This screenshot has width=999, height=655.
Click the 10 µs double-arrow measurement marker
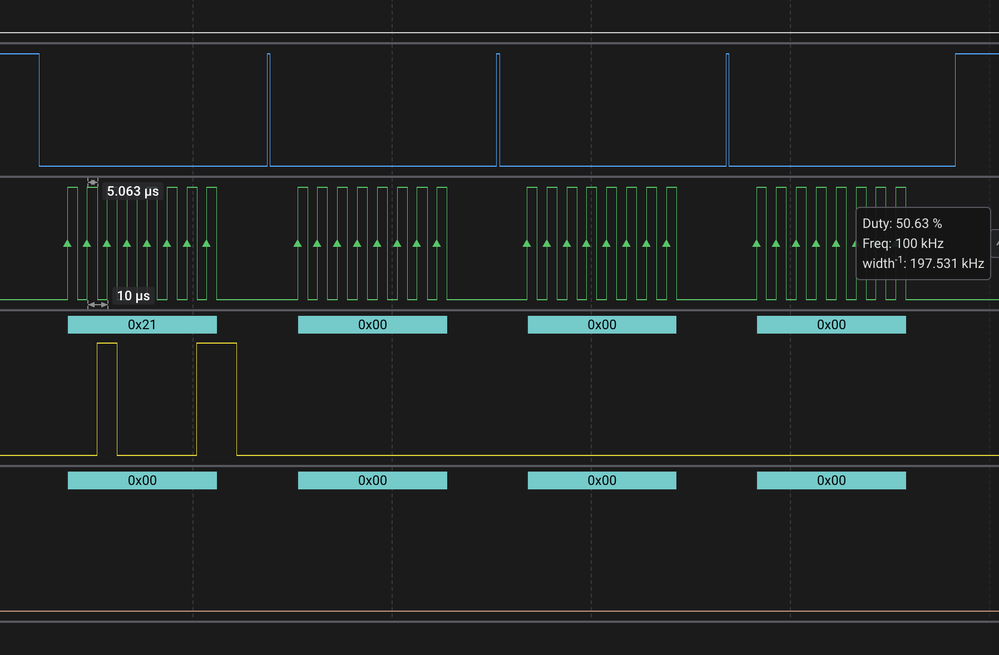click(97, 305)
